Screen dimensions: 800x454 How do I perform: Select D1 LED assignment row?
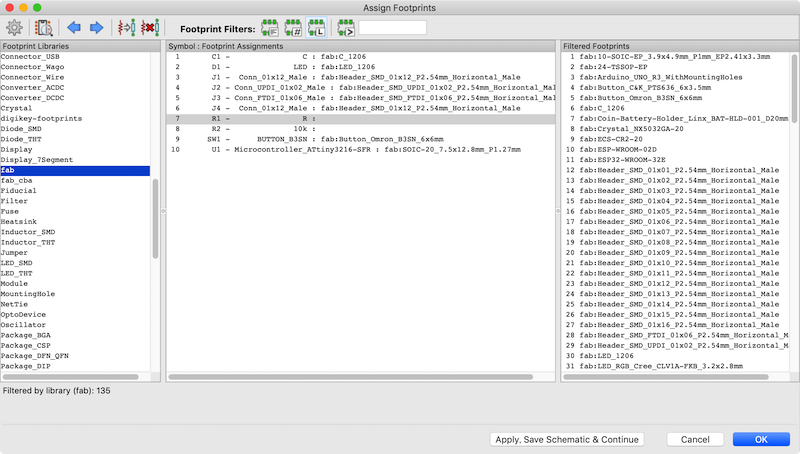click(361, 67)
